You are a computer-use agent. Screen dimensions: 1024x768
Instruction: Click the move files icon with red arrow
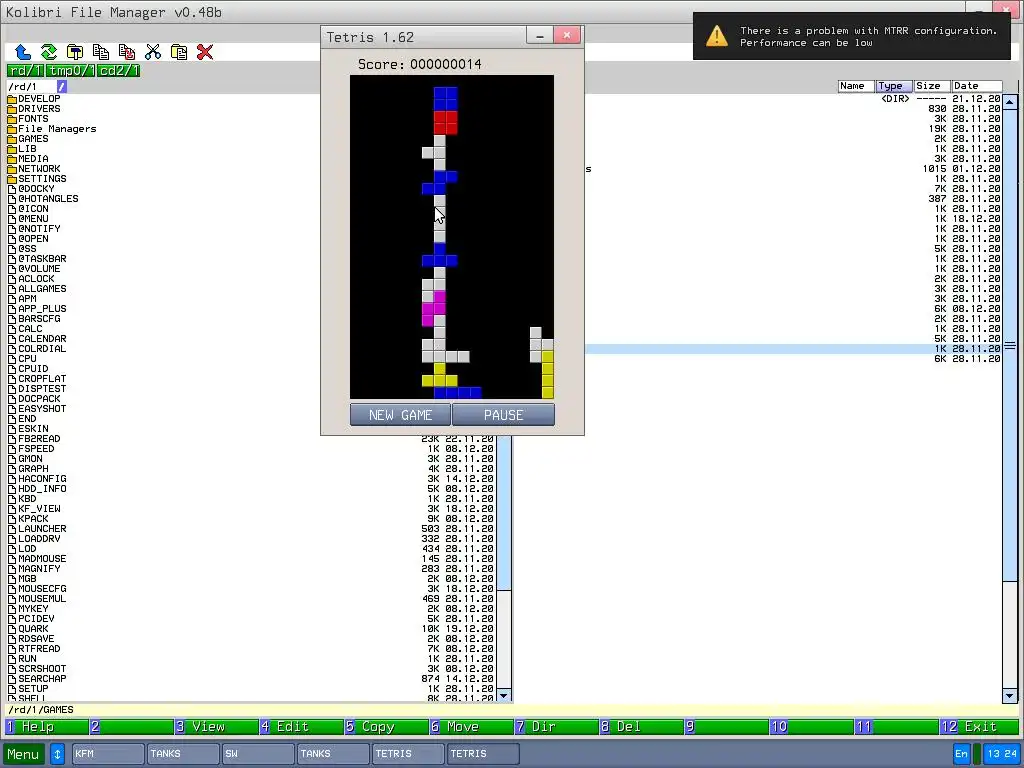(127, 52)
